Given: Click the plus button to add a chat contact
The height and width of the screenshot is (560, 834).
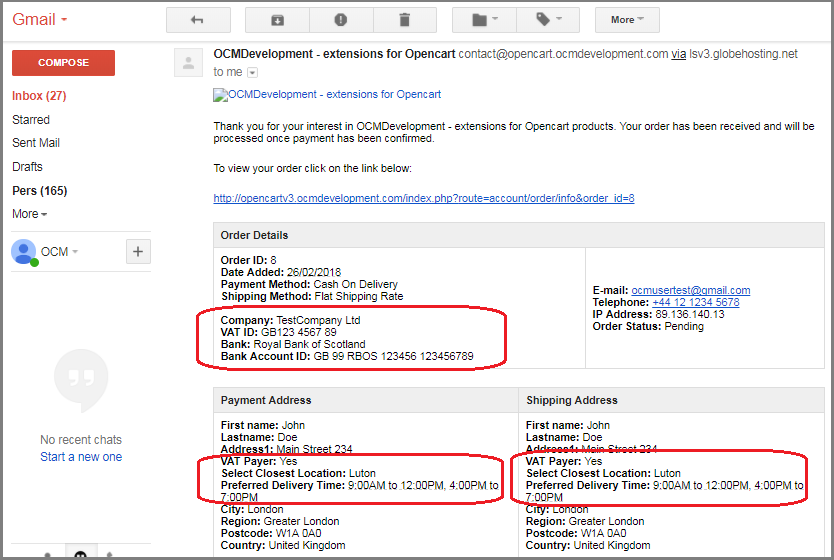Looking at the screenshot, I should coord(138,252).
